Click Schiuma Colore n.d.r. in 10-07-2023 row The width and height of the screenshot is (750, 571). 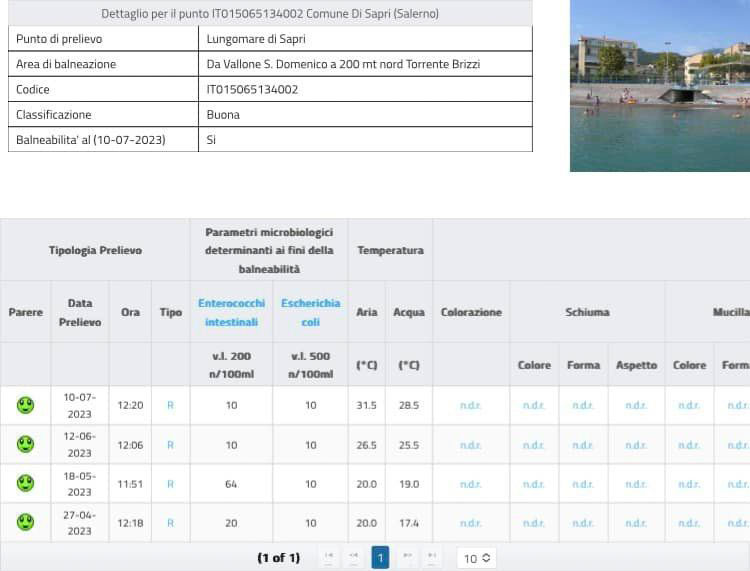click(x=533, y=406)
